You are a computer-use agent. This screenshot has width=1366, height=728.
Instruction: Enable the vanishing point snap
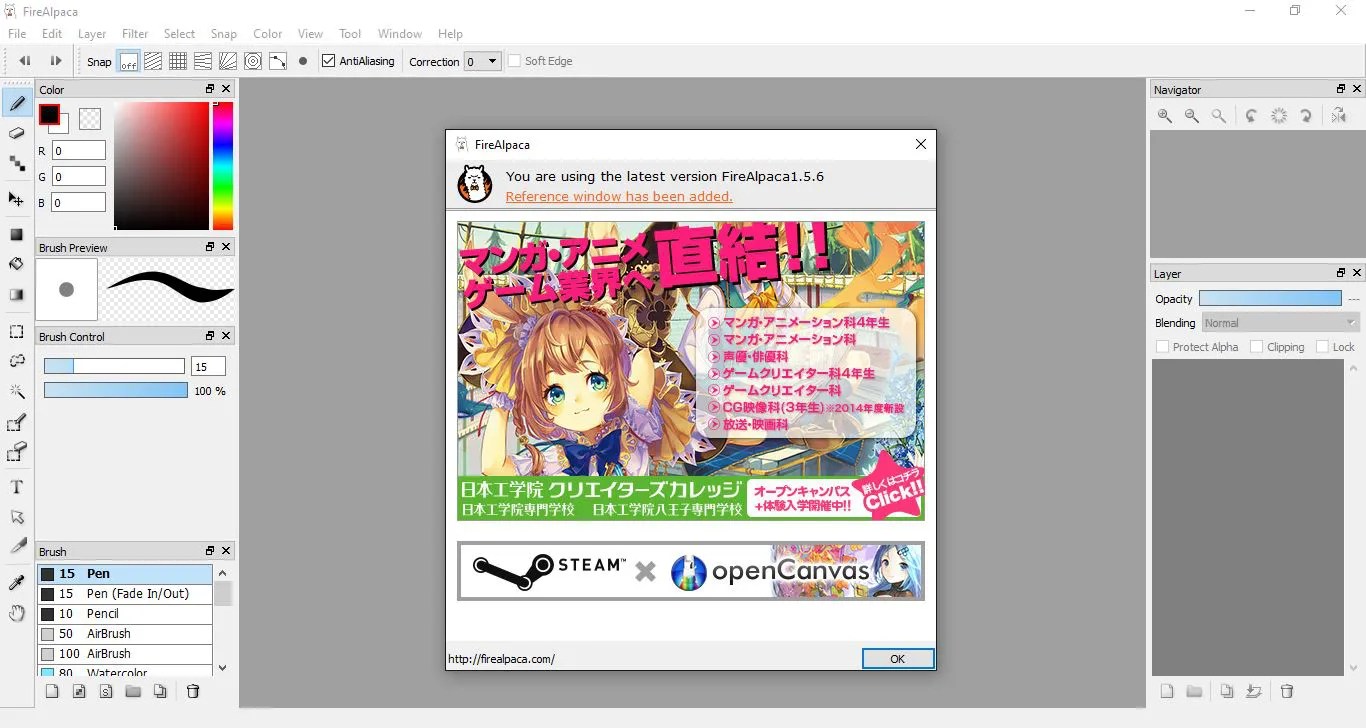click(203, 61)
